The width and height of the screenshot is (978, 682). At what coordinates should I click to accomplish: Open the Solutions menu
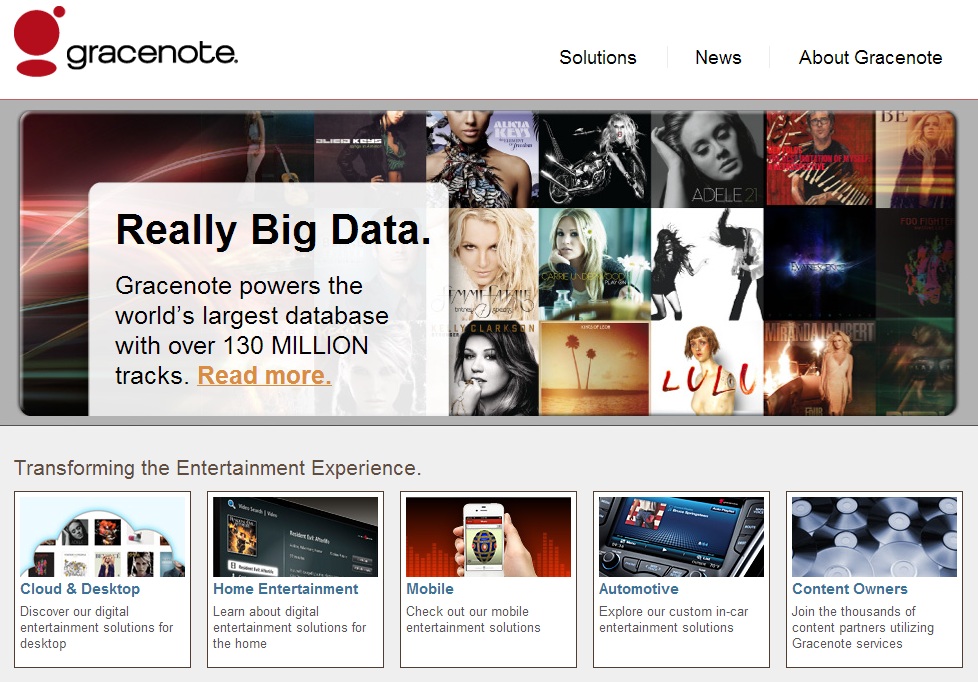pyautogui.click(x=597, y=58)
